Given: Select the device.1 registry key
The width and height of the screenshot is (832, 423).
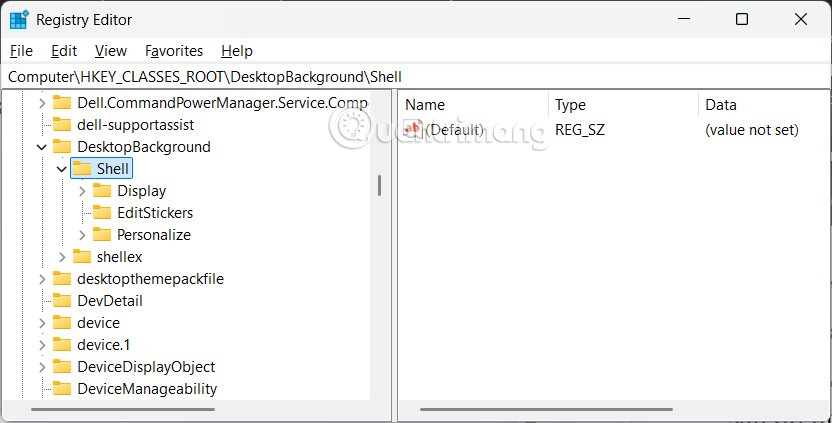Looking at the screenshot, I should (x=103, y=345).
